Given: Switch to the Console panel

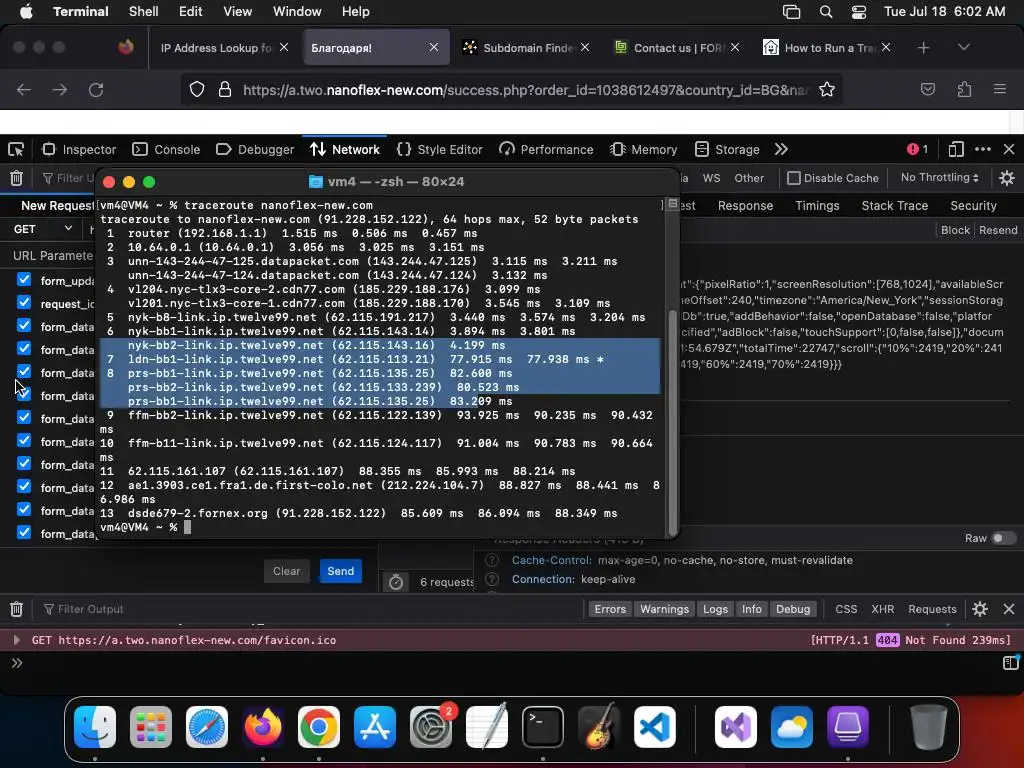Looking at the screenshot, I should [166, 150].
